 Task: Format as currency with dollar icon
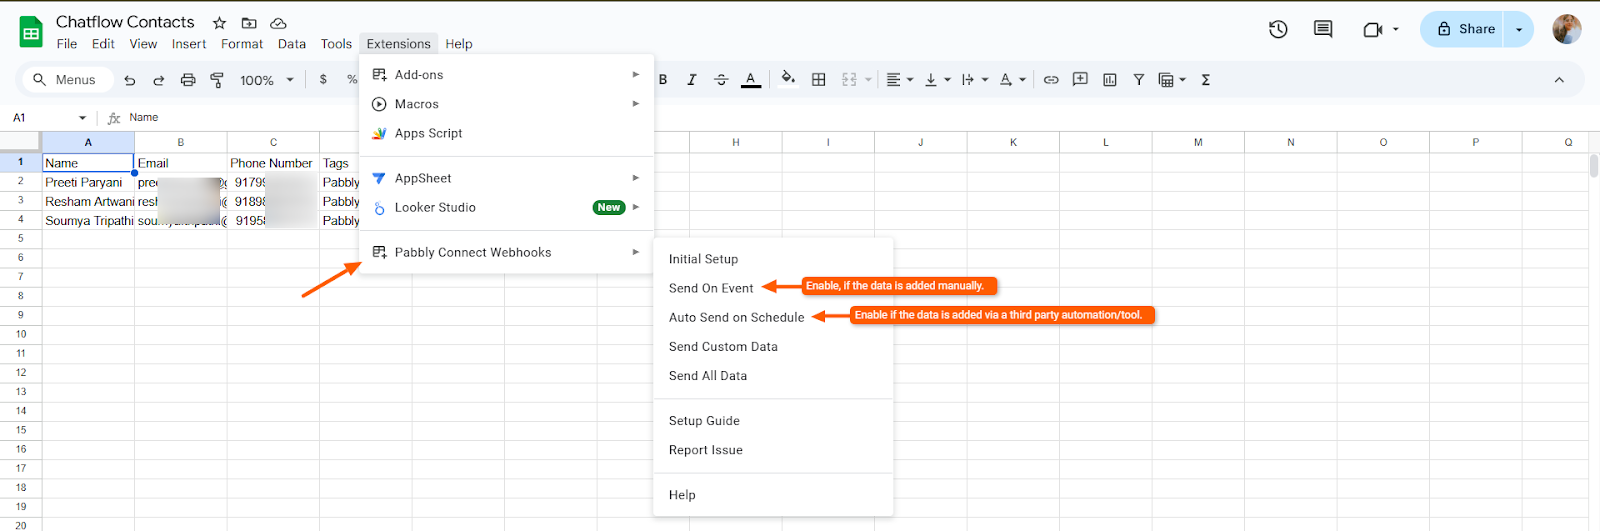pyautogui.click(x=323, y=80)
